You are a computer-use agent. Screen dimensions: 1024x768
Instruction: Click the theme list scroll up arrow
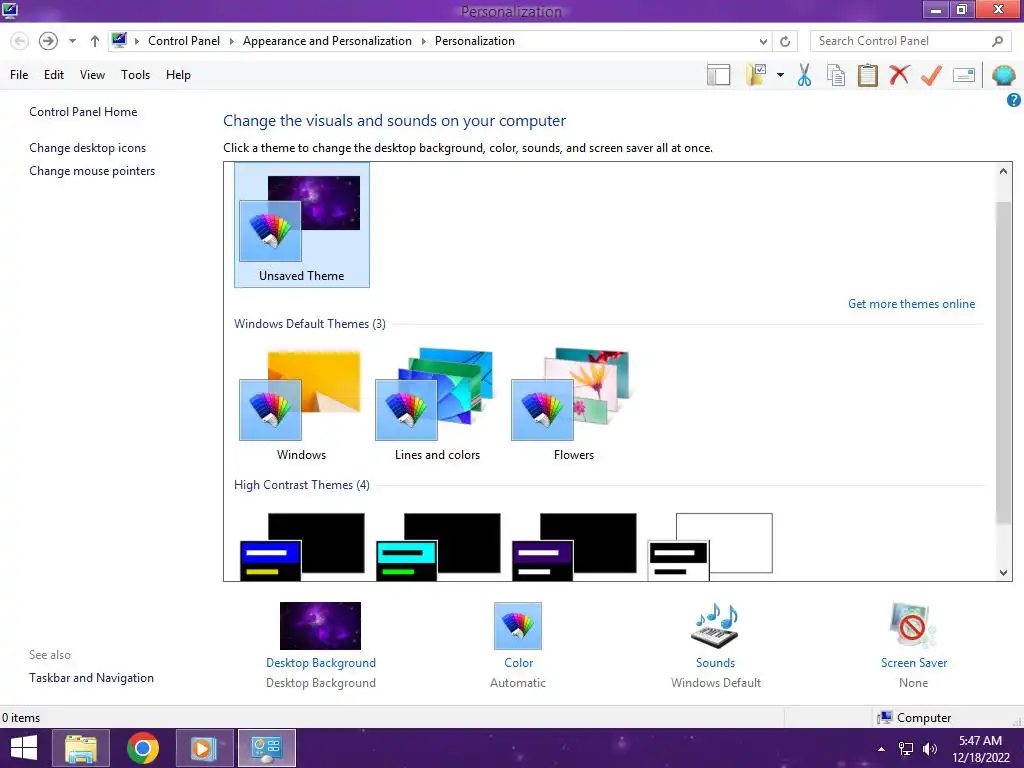pos(1003,171)
